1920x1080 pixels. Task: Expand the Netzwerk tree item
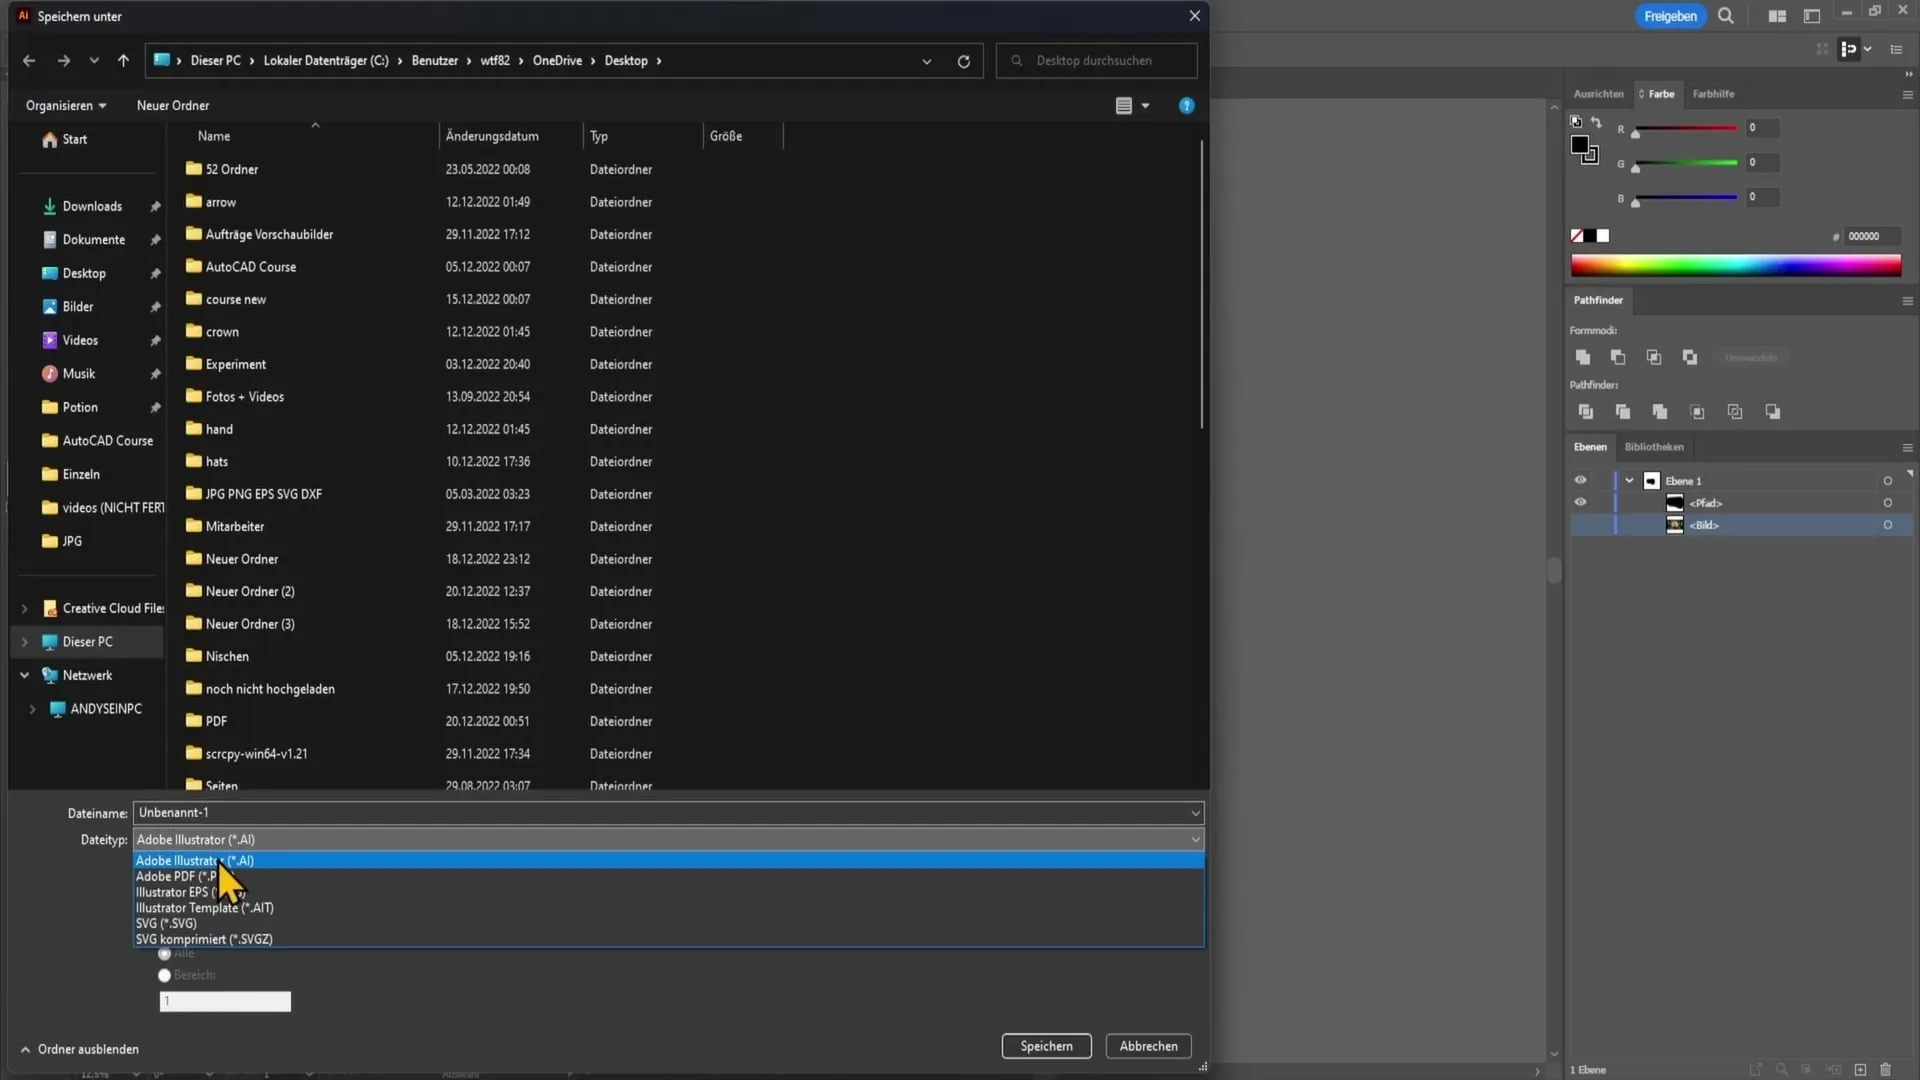24,674
